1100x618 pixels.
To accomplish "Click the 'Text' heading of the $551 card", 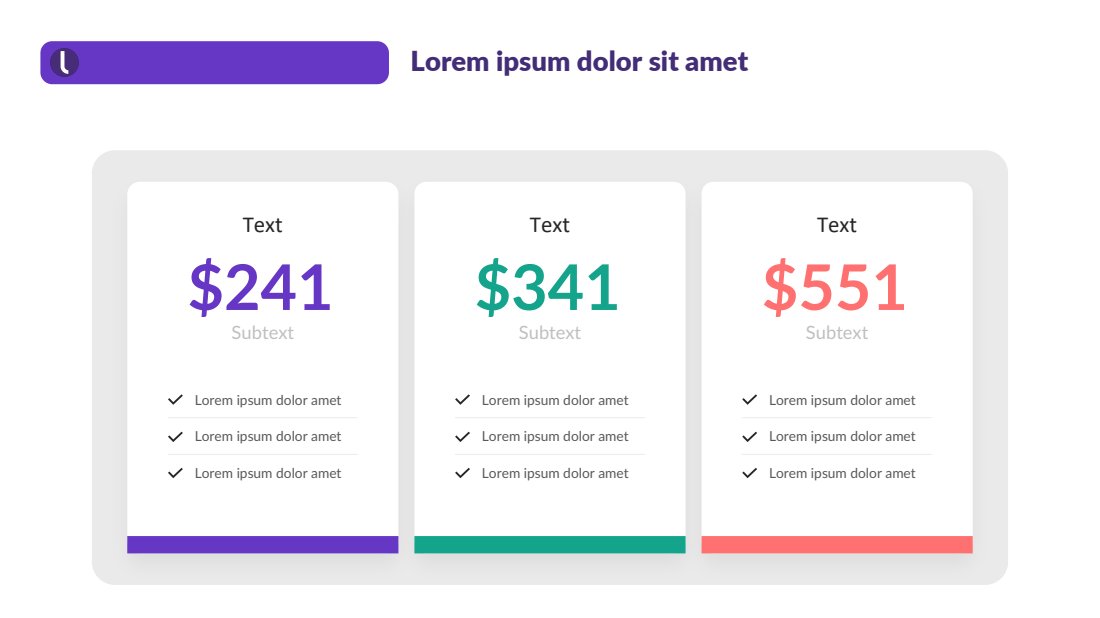I will click(836, 225).
